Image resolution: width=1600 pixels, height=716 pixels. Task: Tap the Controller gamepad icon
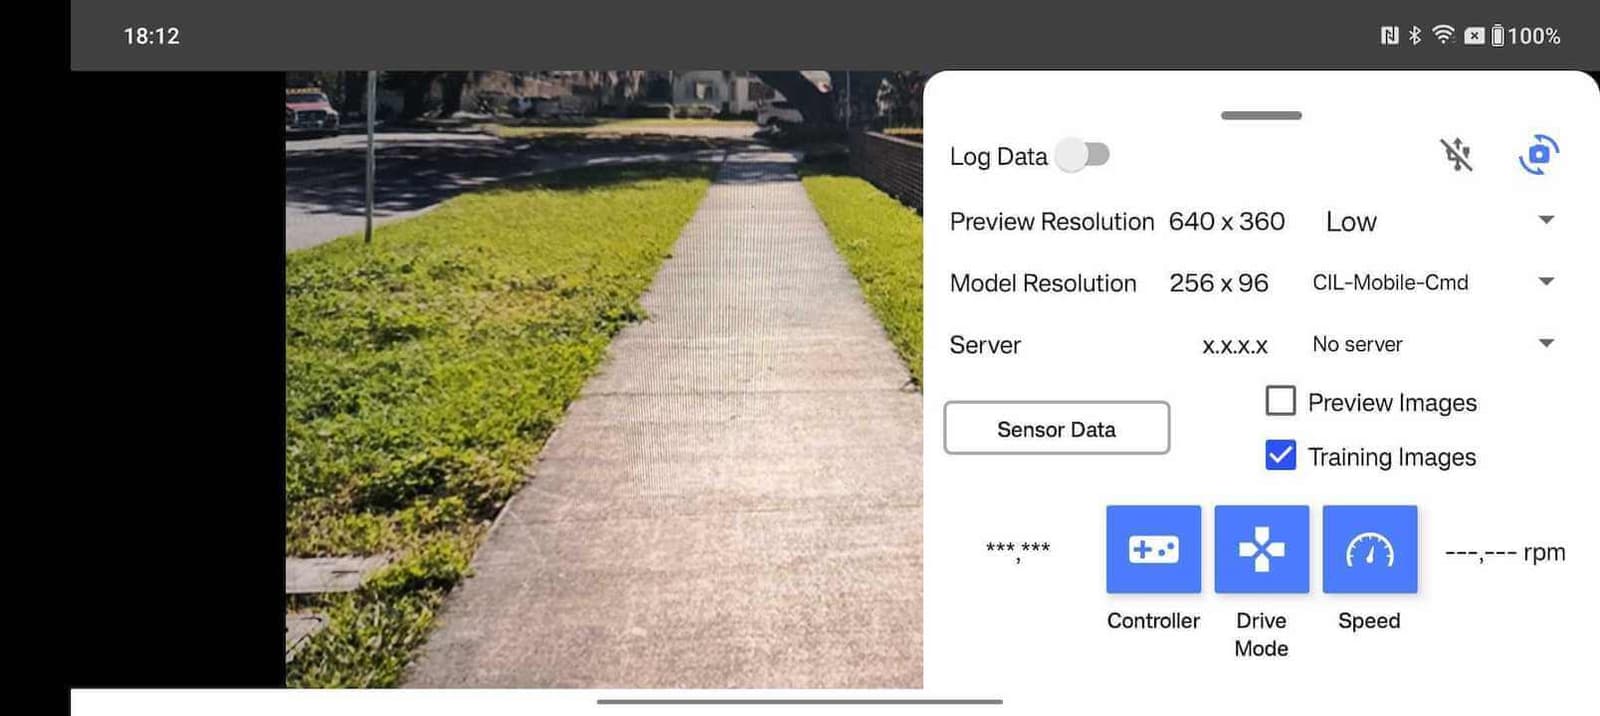click(x=1153, y=549)
